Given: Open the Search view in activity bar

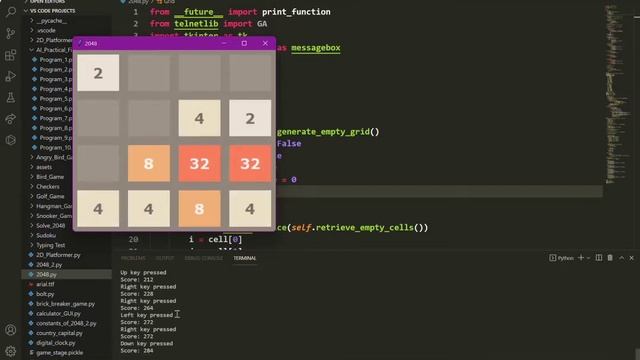Looking at the screenshot, I should point(11,12).
